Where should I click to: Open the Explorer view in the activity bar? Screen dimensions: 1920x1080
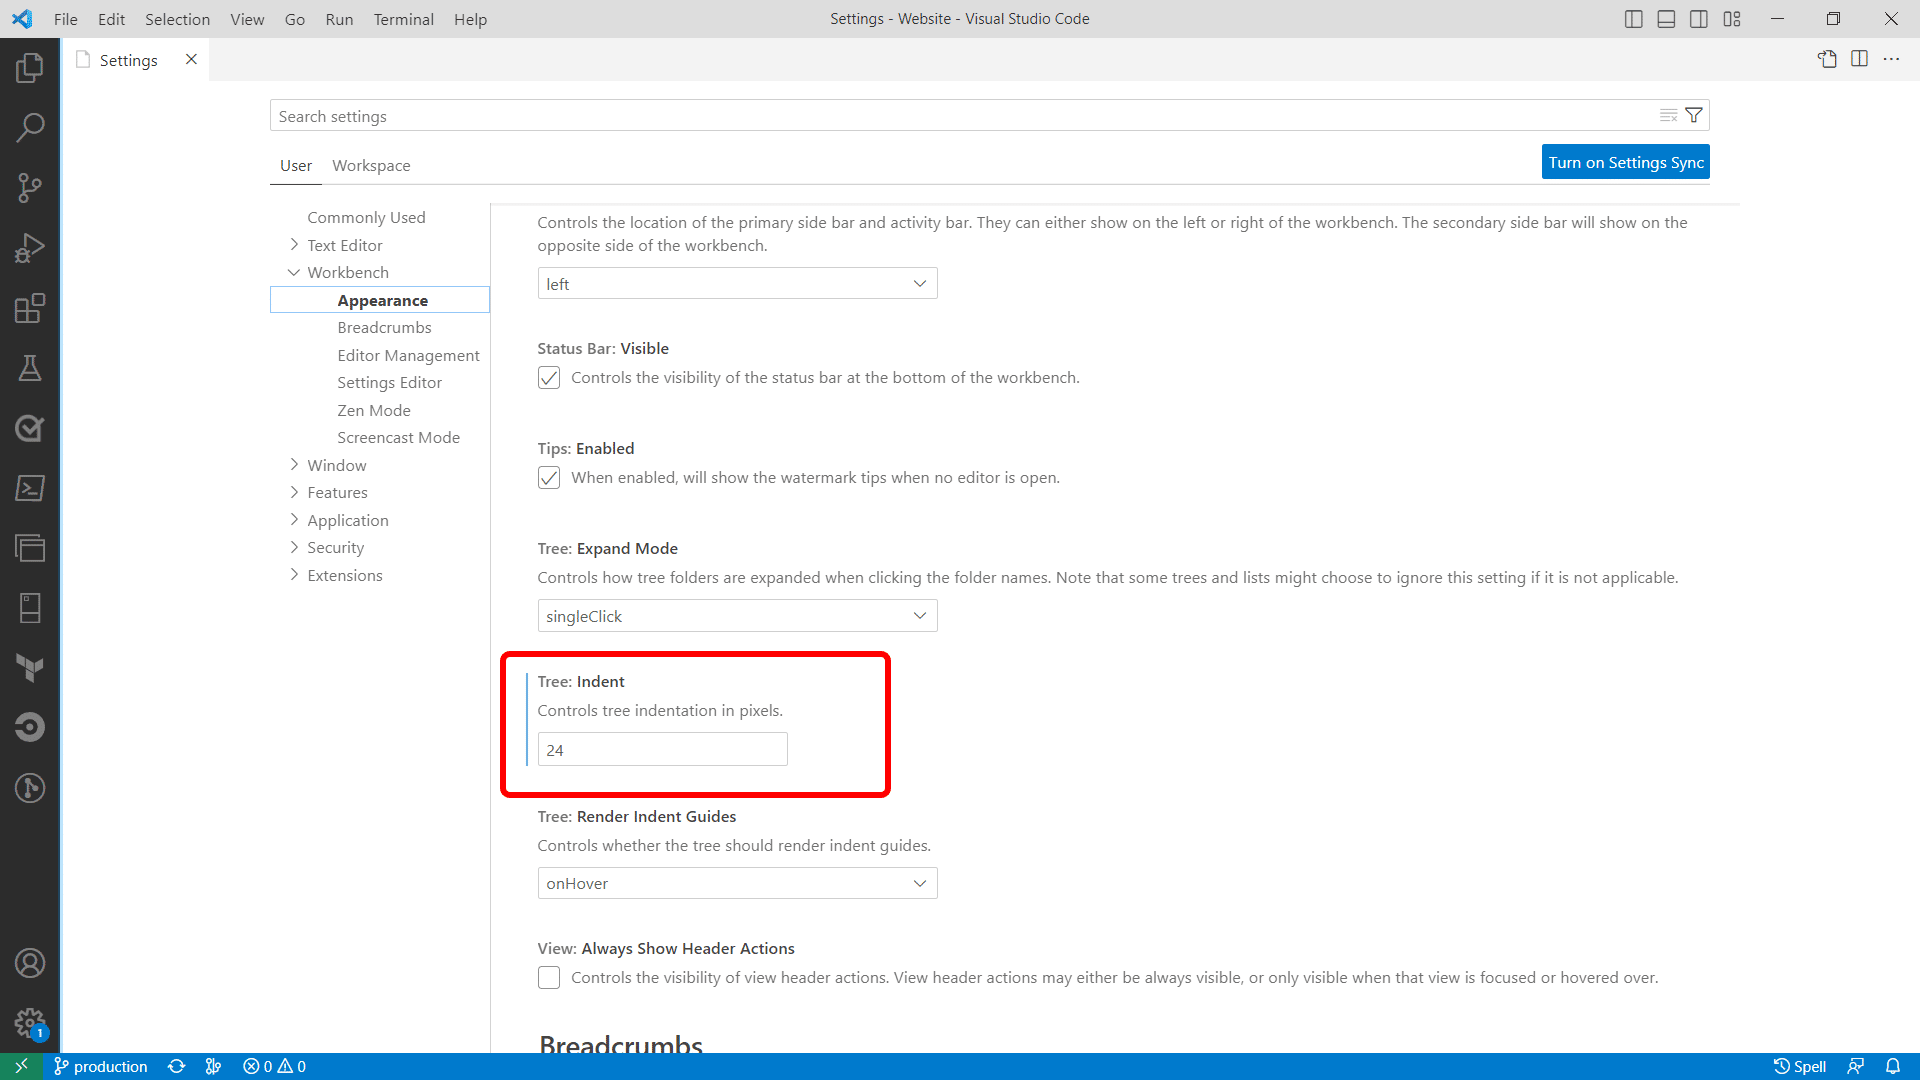pyautogui.click(x=30, y=68)
